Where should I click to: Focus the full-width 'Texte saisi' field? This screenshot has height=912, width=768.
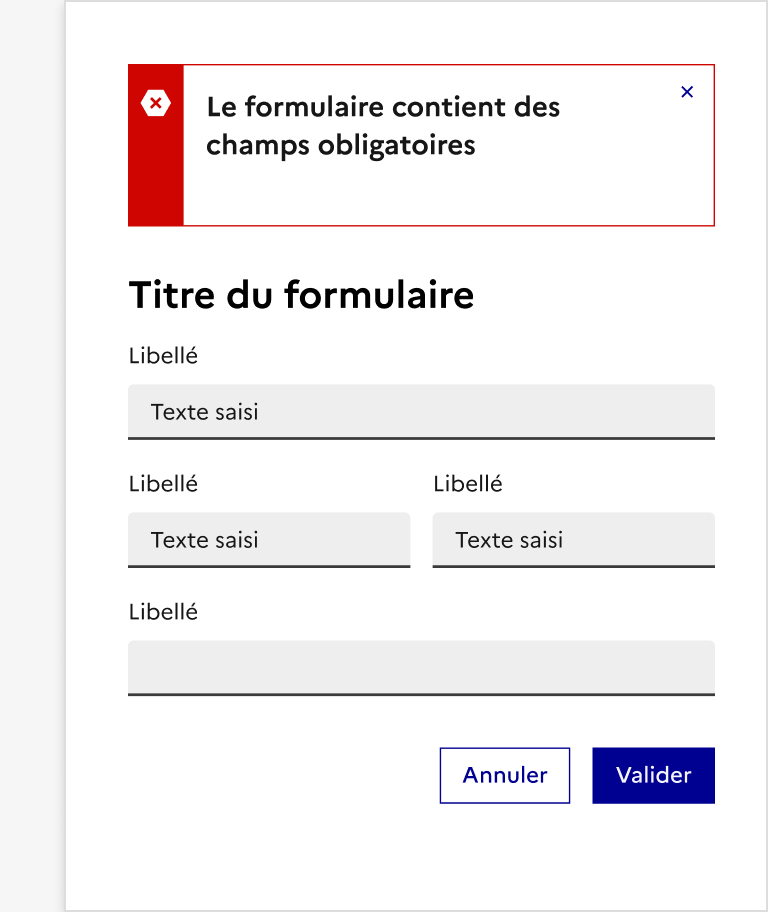[x=421, y=411]
